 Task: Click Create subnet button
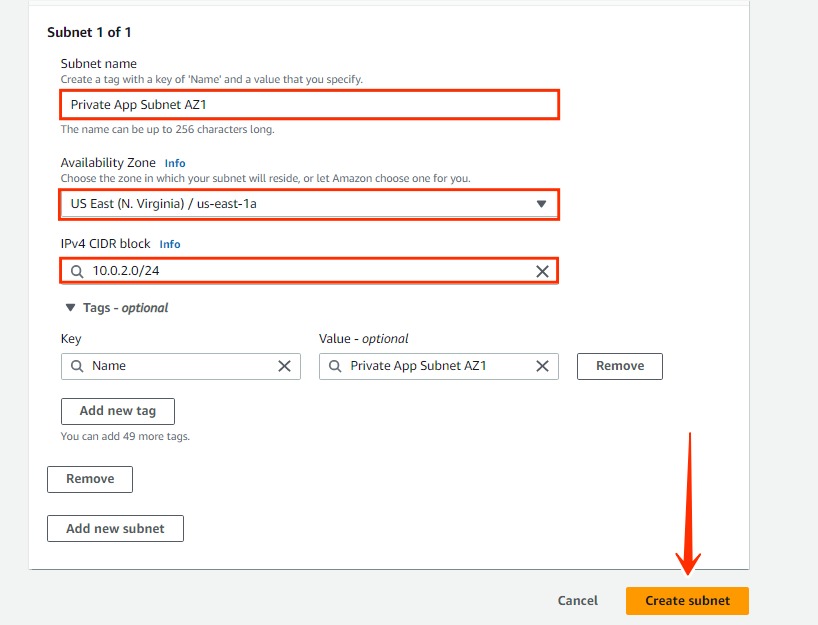(x=687, y=600)
